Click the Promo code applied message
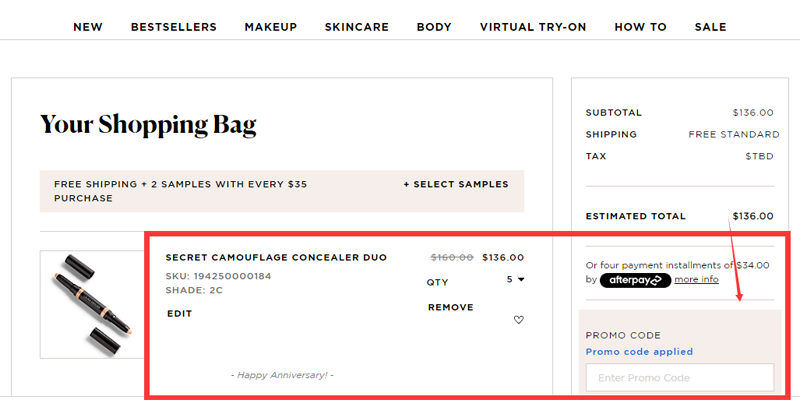Screen dimensions: 800x400 (639, 352)
